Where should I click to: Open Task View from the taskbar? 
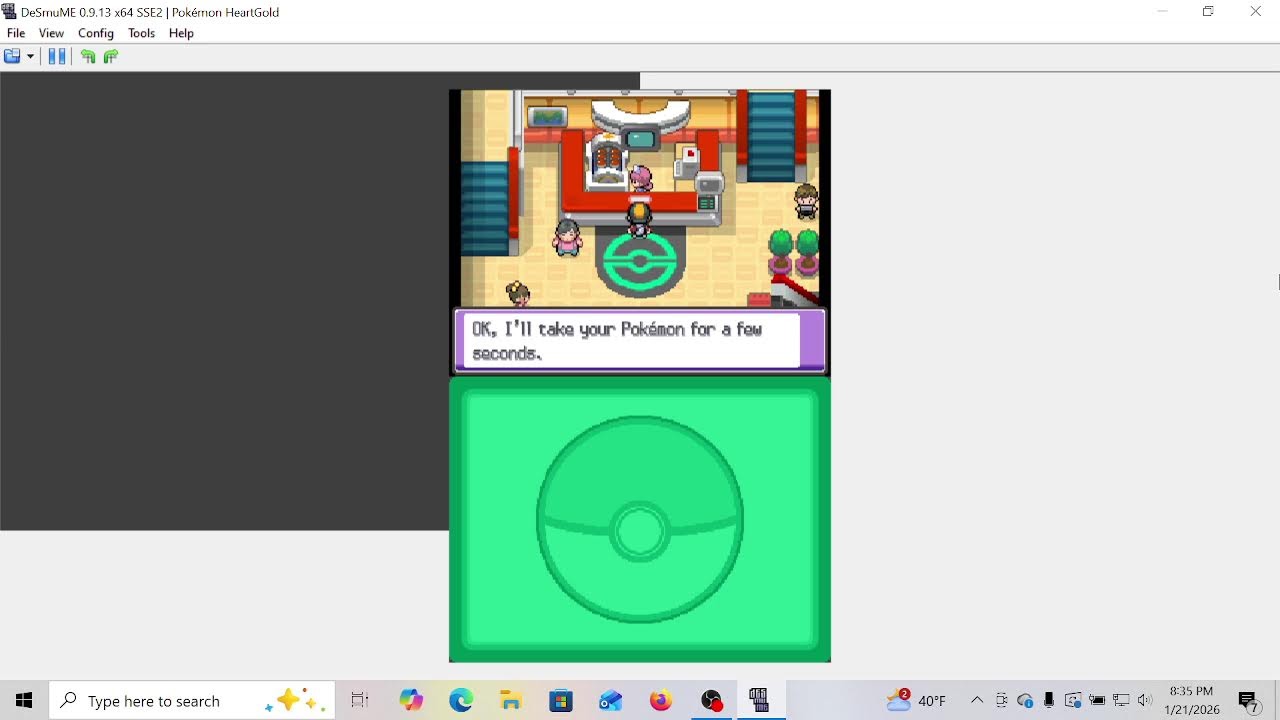pyautogui.click(x=360, y=701)
